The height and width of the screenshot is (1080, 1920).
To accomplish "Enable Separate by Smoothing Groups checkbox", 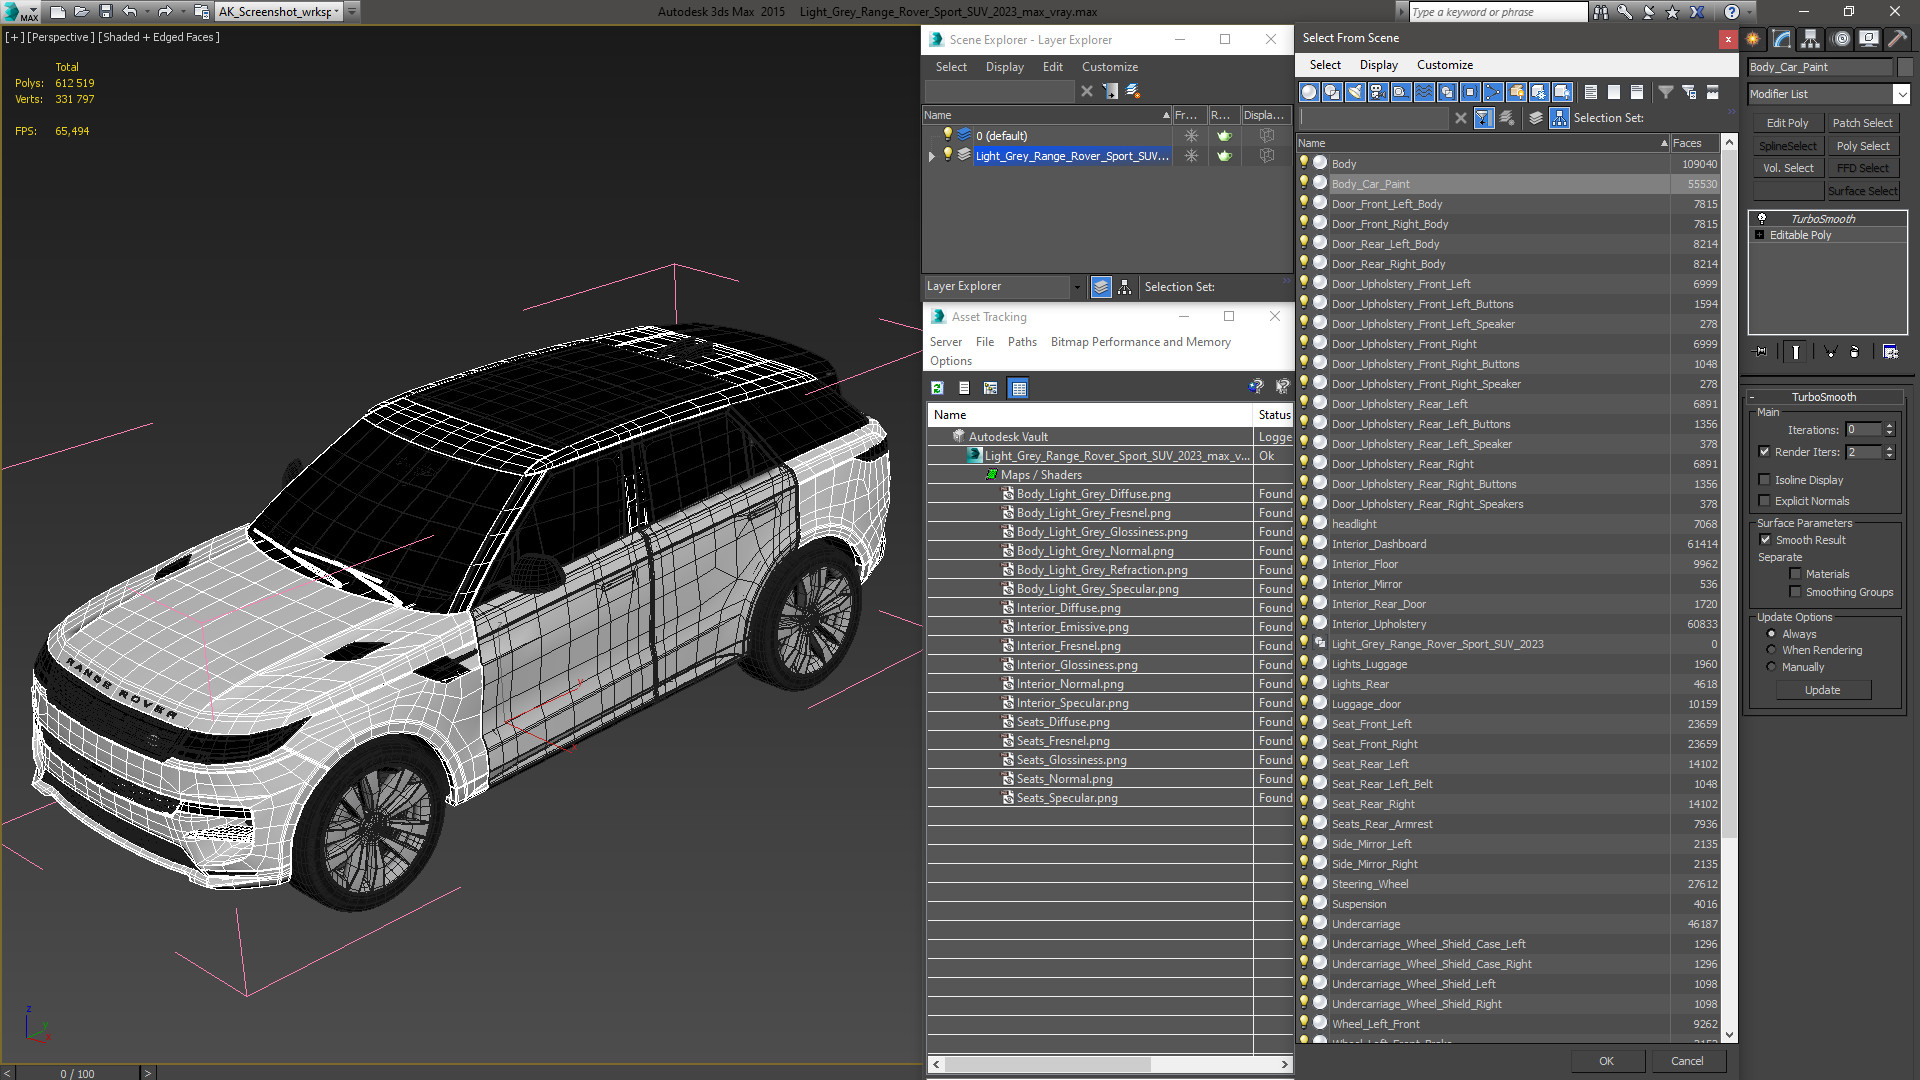I will point(1795,592).
